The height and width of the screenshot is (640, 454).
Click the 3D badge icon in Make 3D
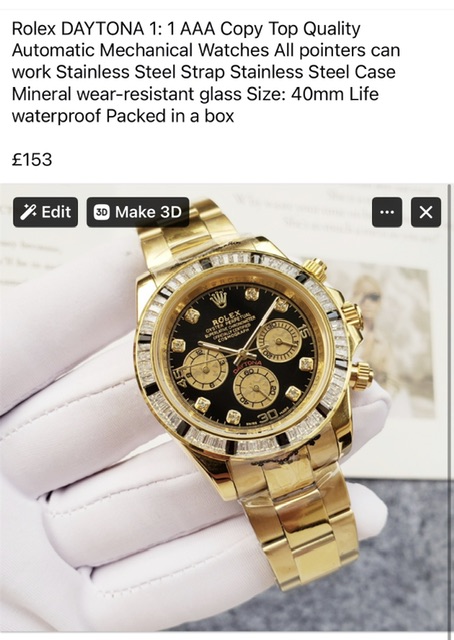point(102,212)
